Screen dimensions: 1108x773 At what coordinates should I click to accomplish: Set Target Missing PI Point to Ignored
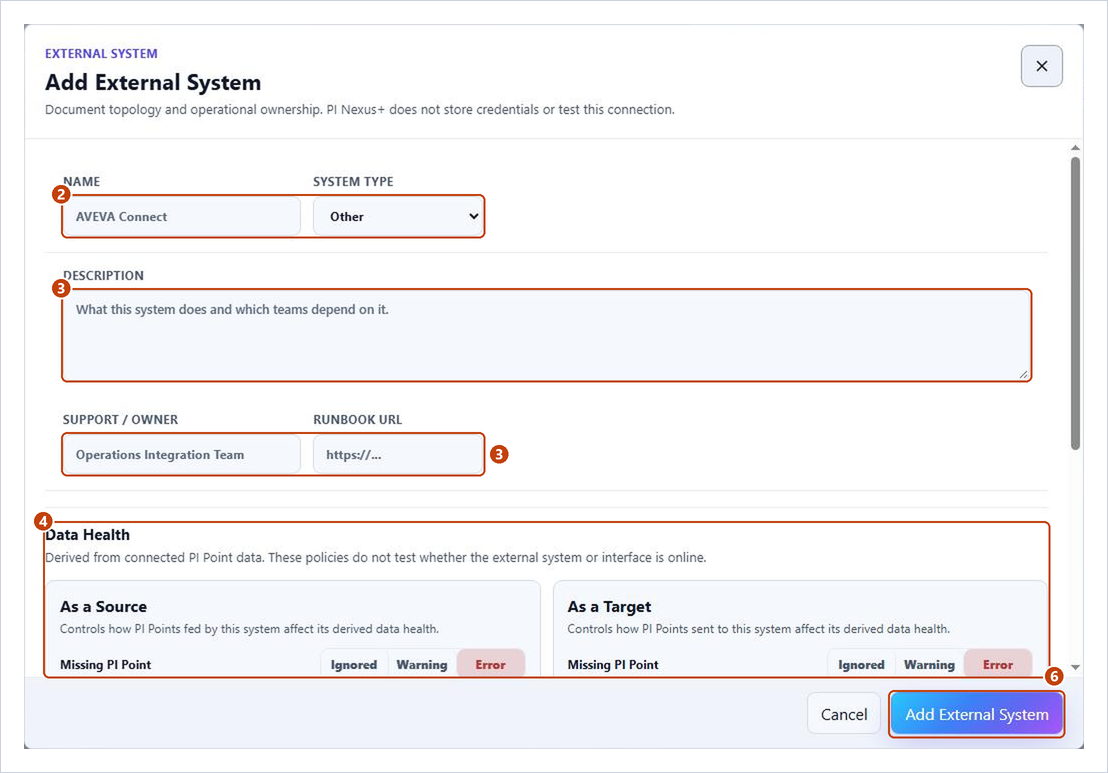(861, 664)
